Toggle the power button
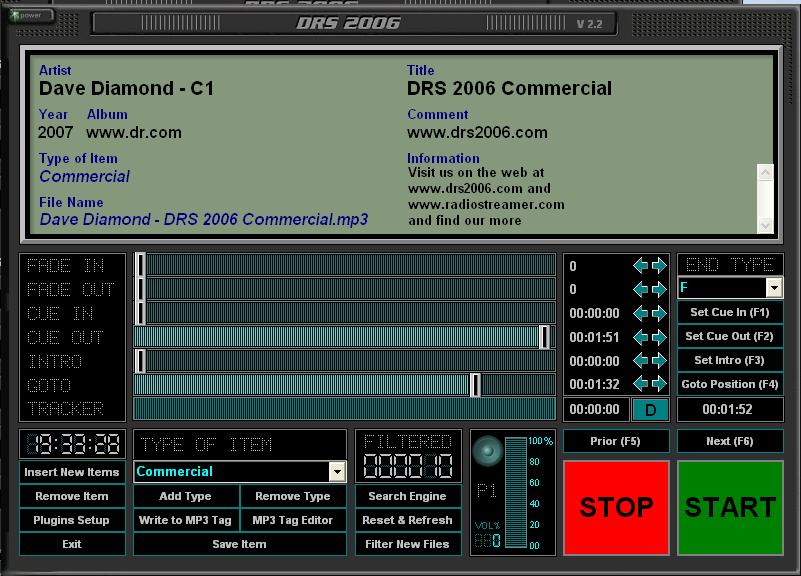 click(31, 15)
